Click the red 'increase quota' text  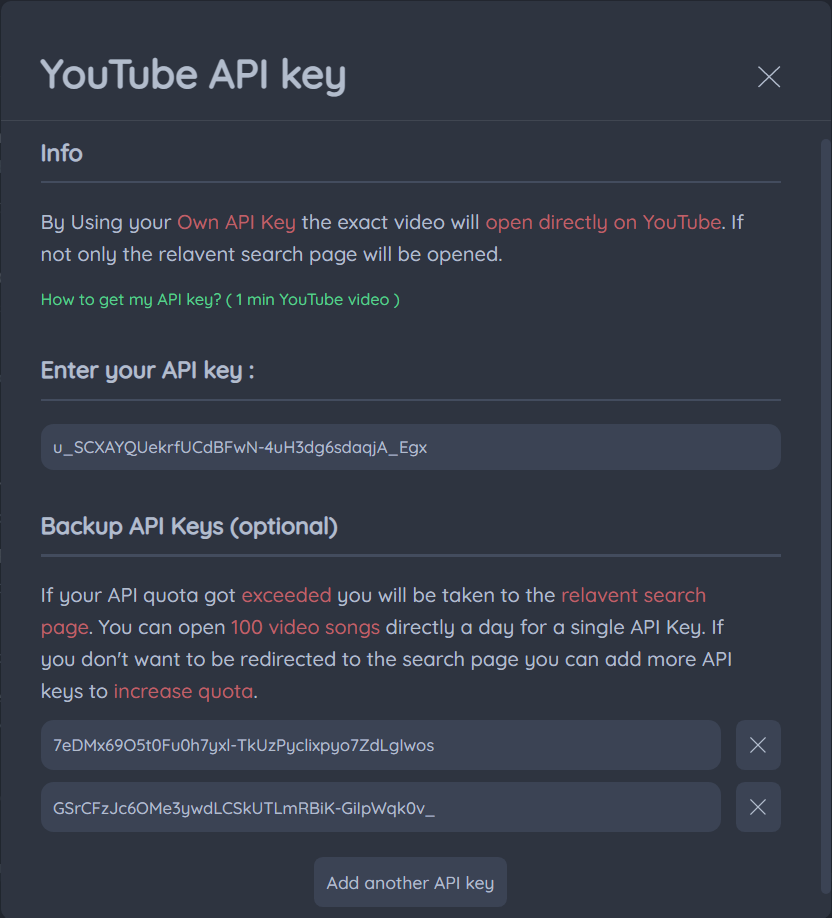pyautogui.click(x=183, y=691)
